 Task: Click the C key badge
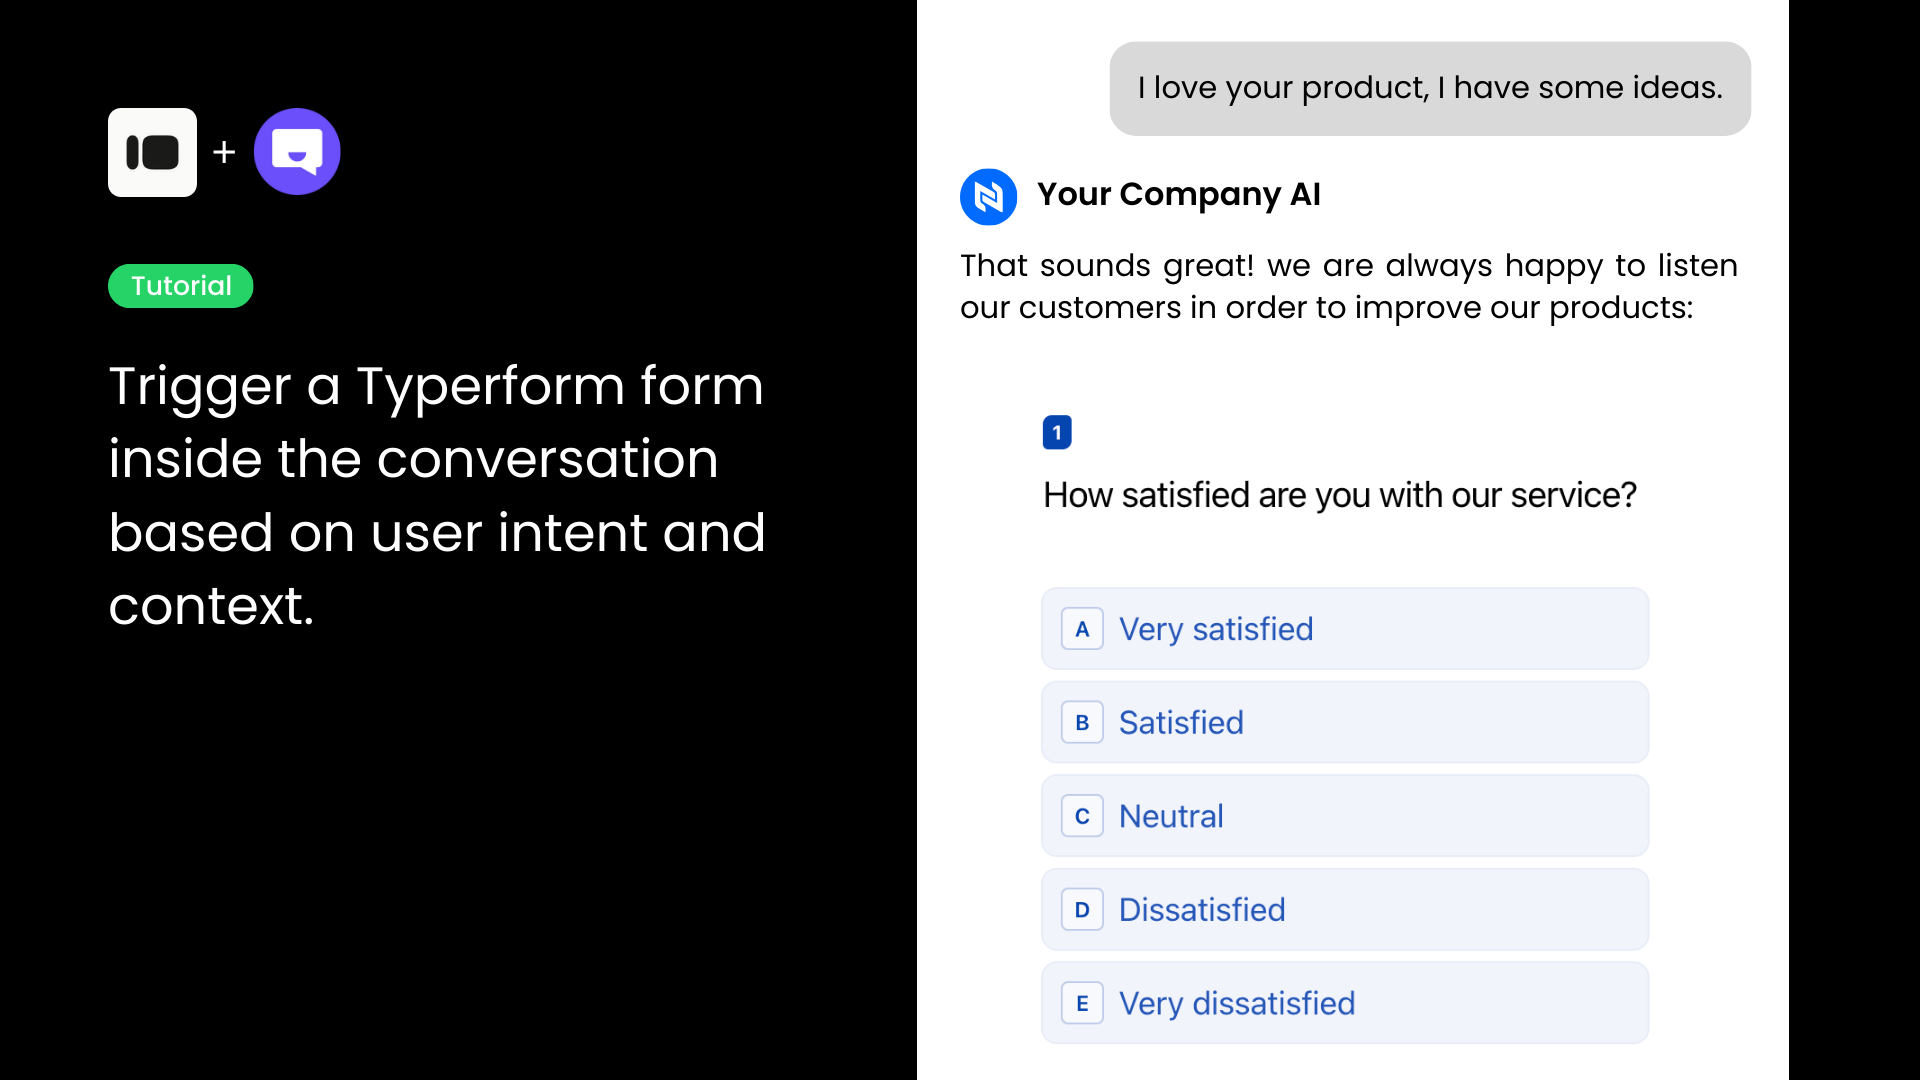tap(1082, 816)
